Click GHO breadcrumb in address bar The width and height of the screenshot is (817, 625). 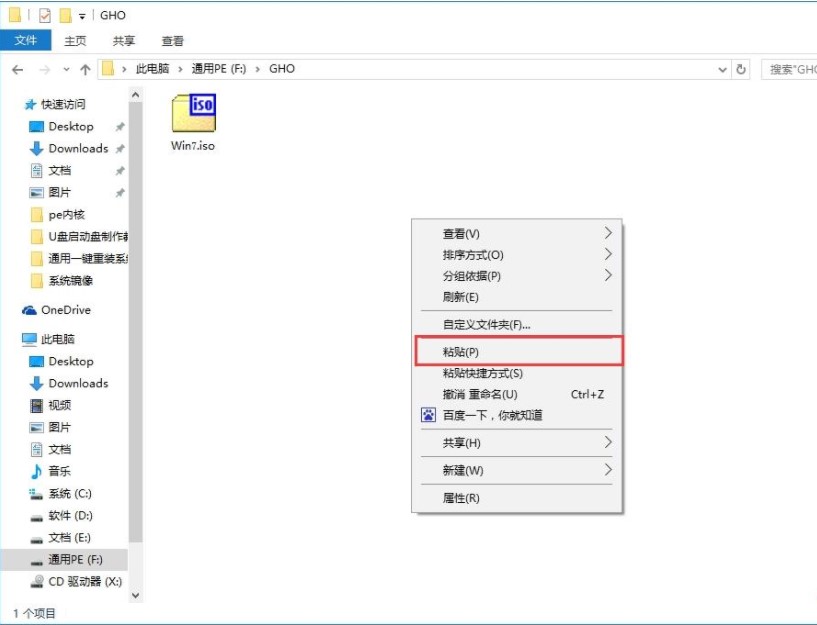coord(282,69)
